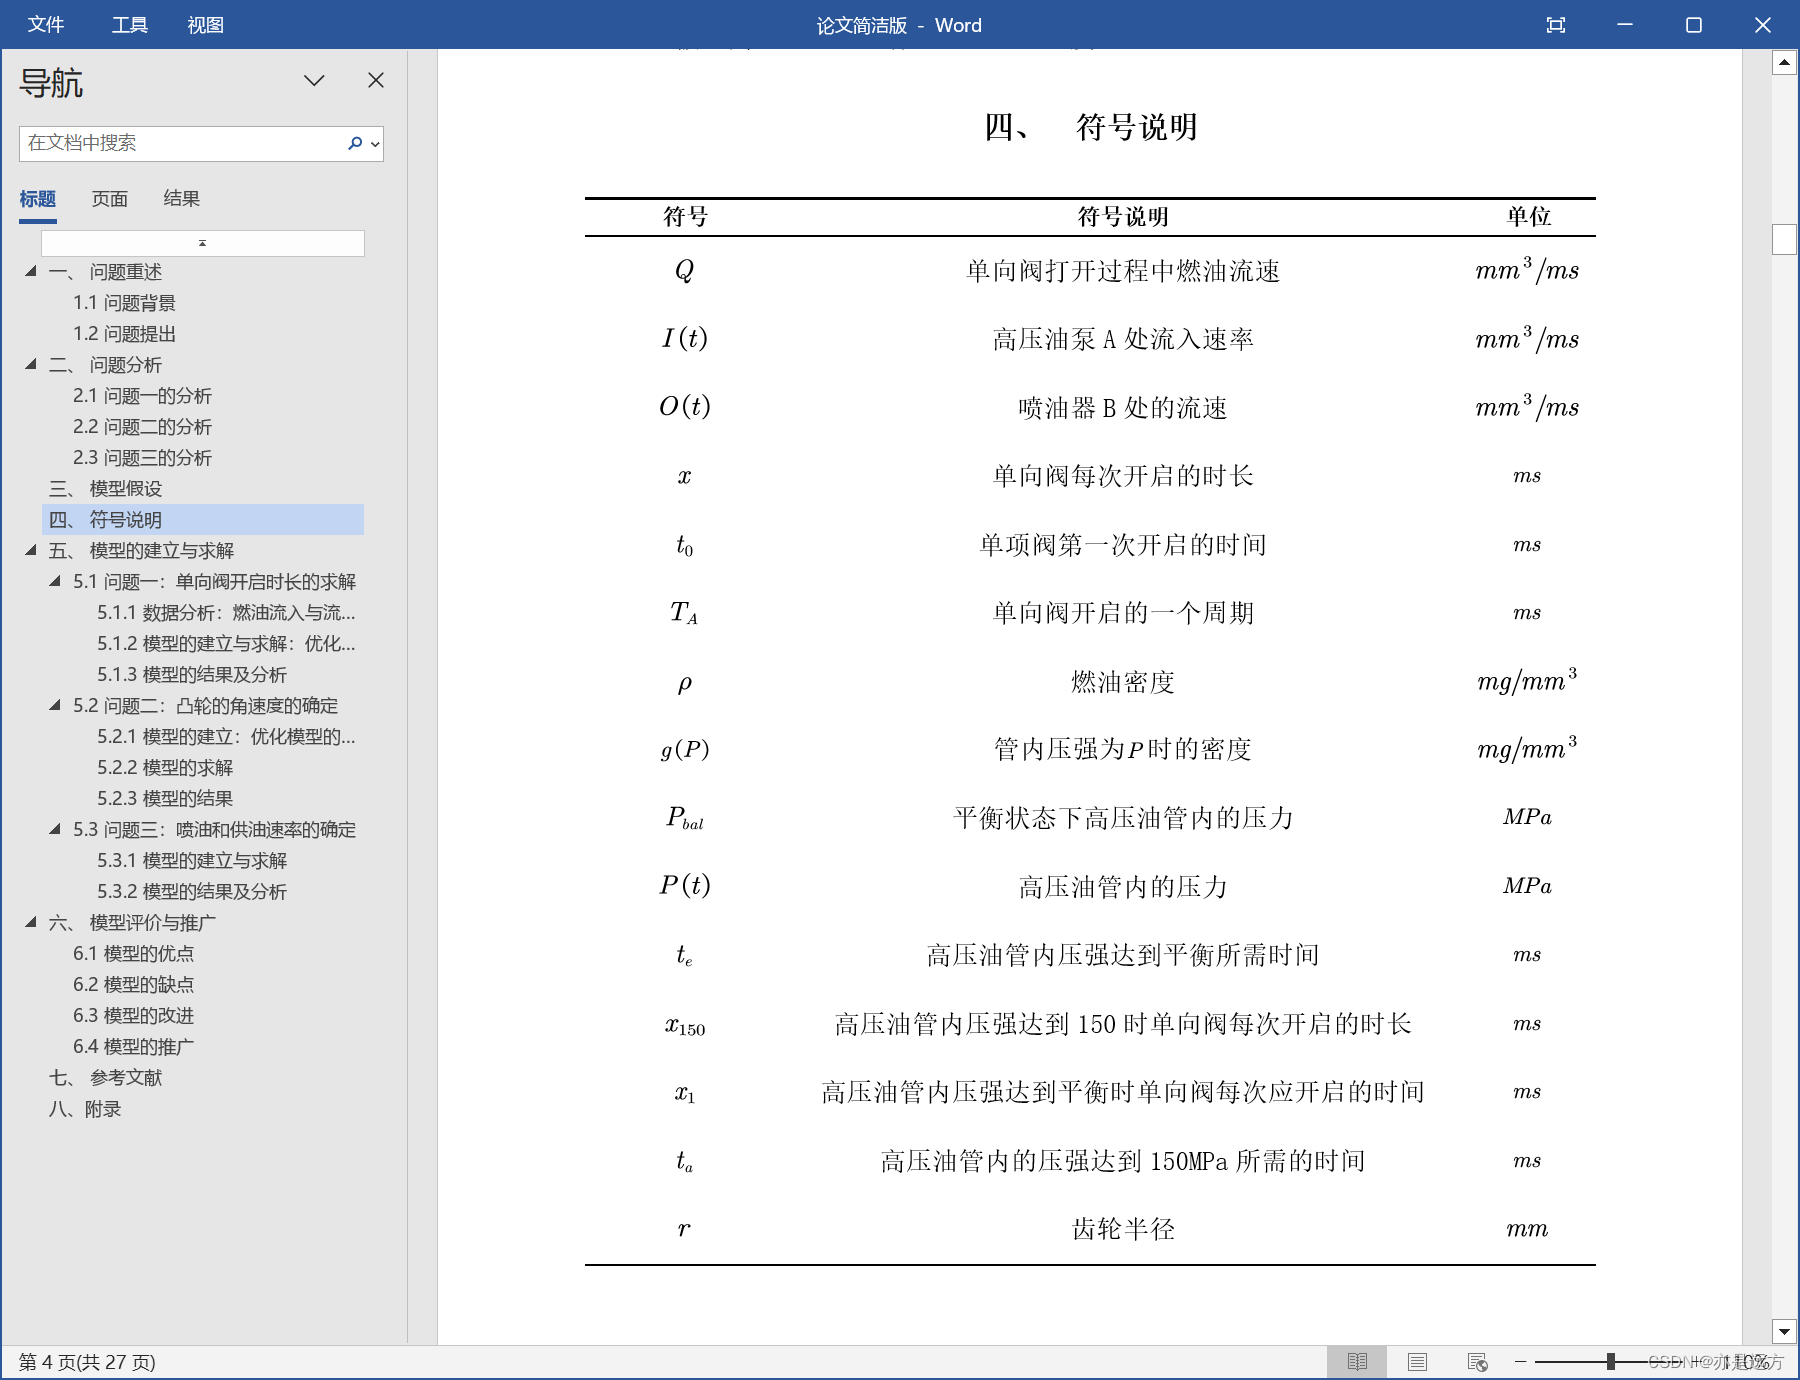This screenshot has width=1800, height=1380.
Task: Go to heading 八、附录
Action: click(x=85, y=1108)
